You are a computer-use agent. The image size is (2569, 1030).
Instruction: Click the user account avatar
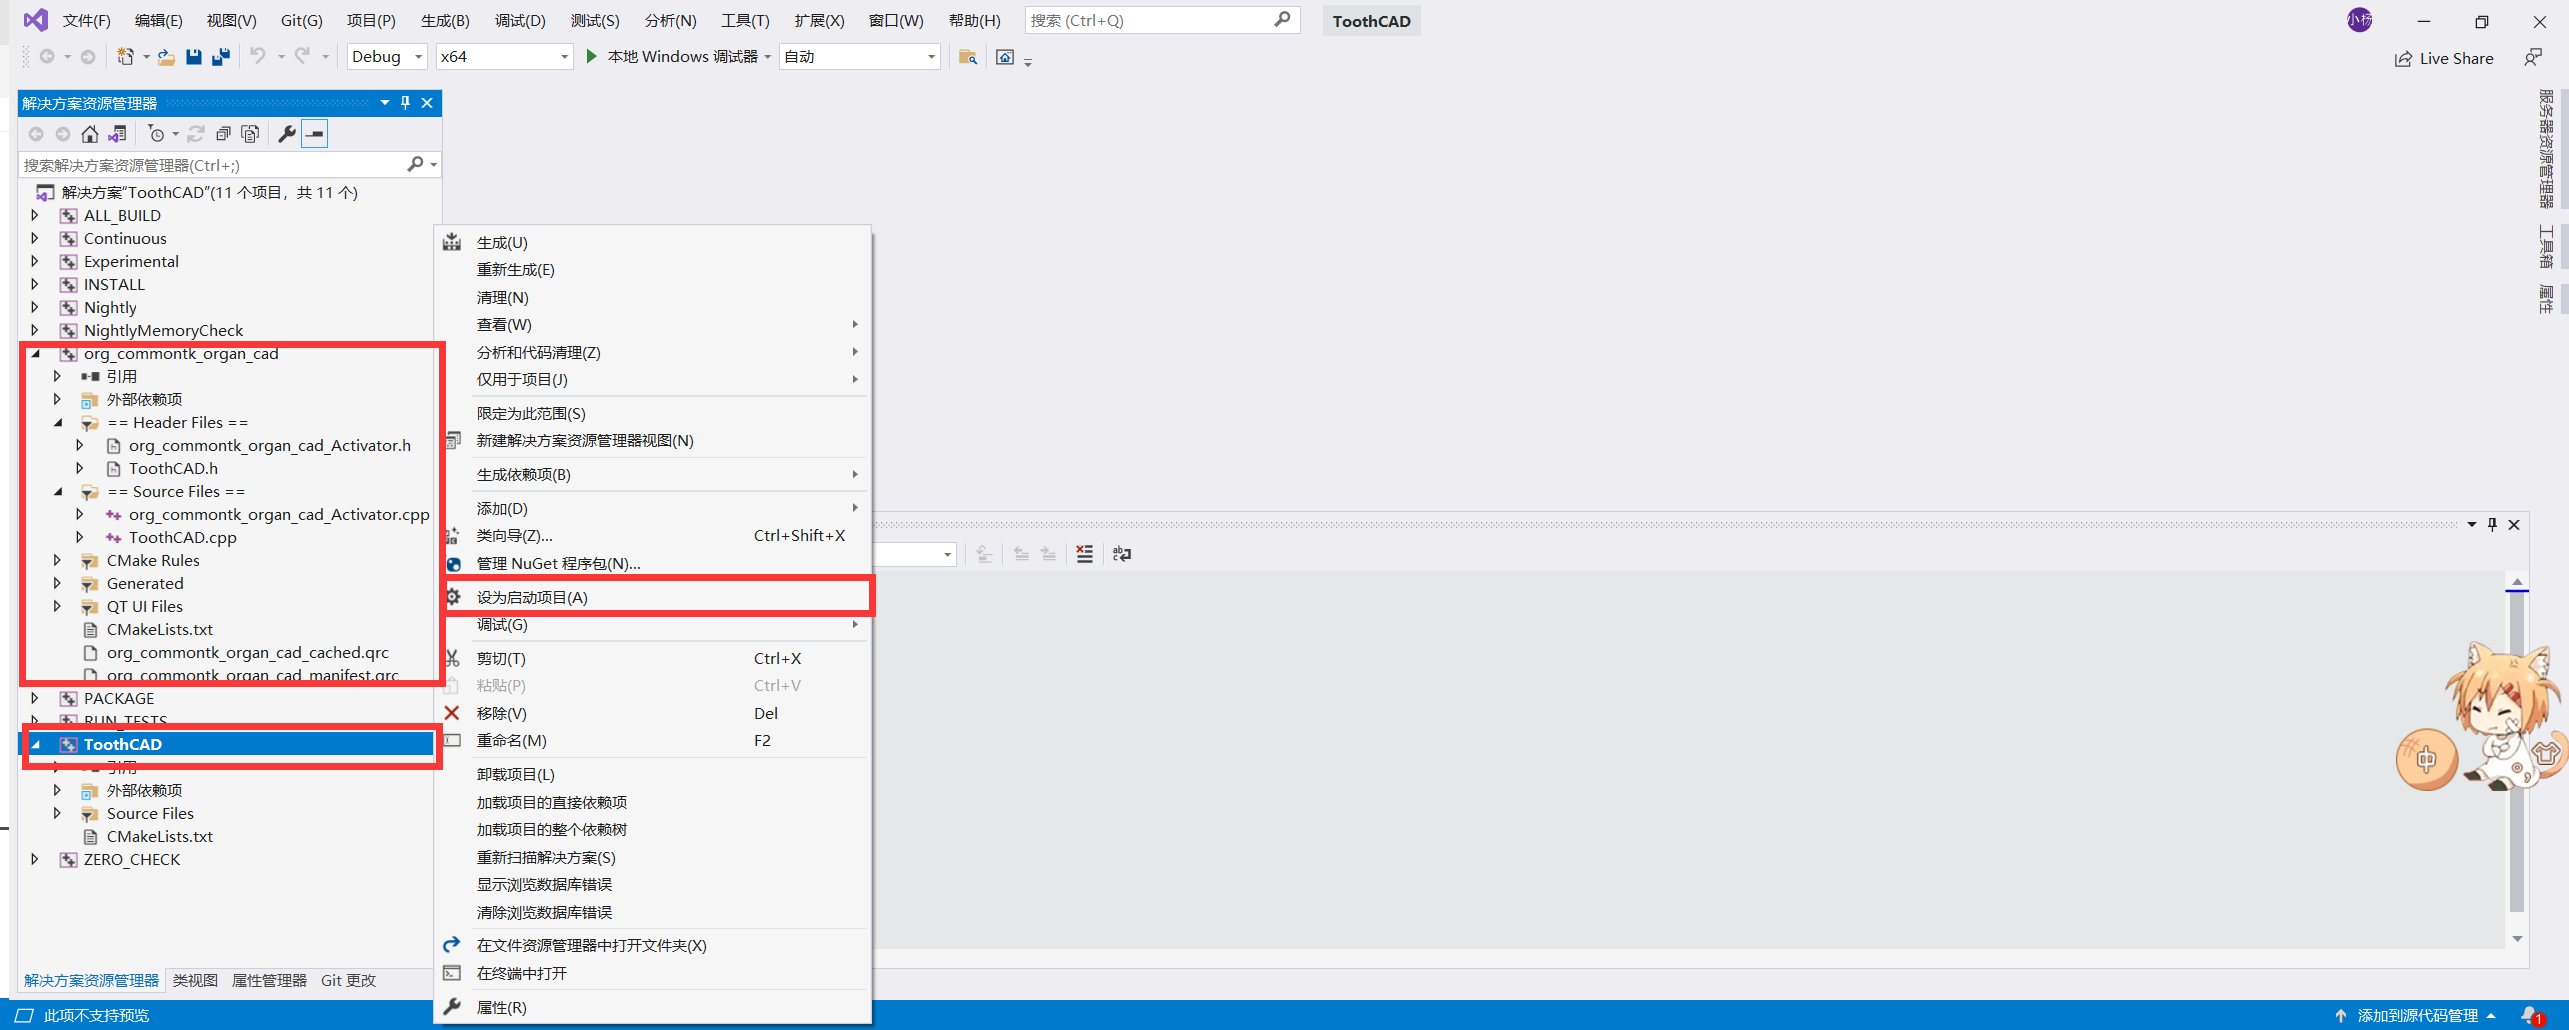pyautogui.click(x=2360, y=20)
